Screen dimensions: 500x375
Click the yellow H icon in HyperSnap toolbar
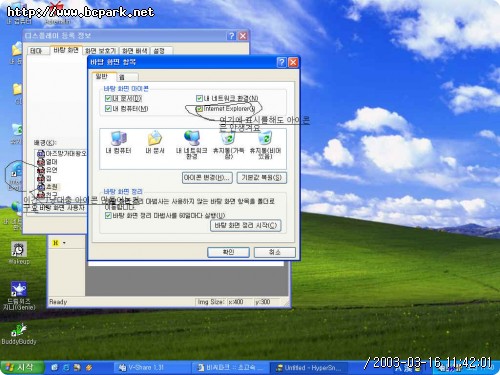click(x=55, y=243)
